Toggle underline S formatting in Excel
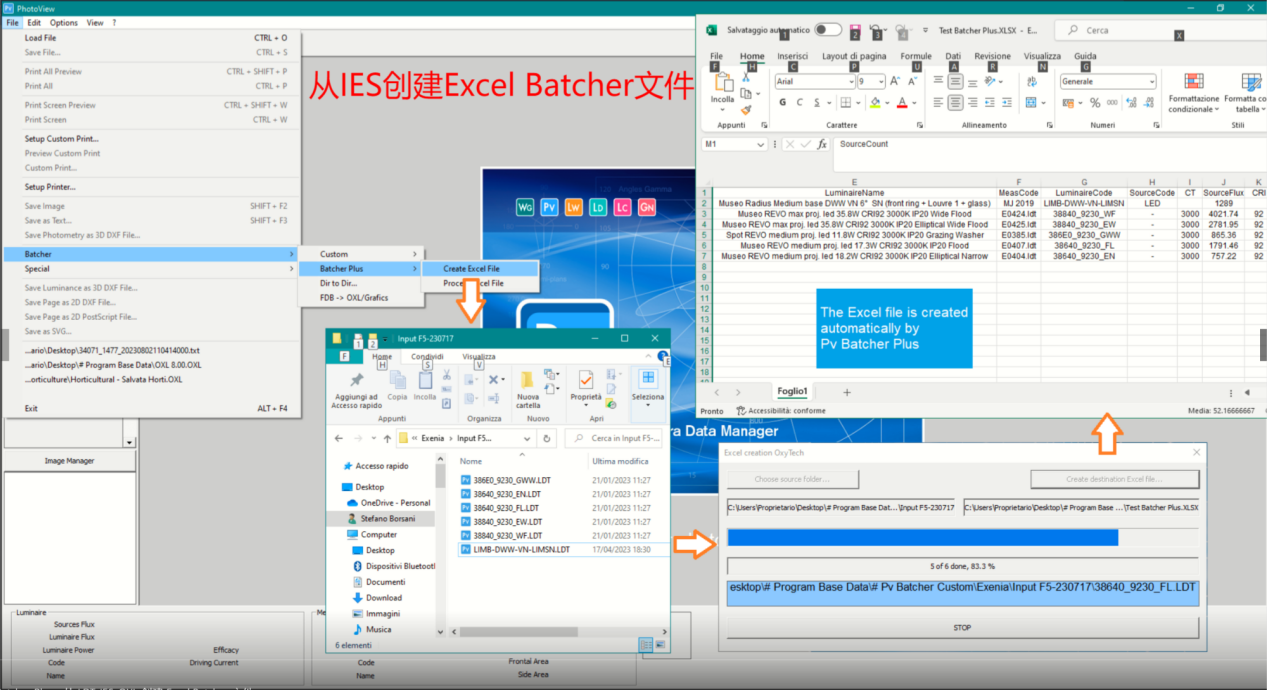 click(x=815, y=102)
